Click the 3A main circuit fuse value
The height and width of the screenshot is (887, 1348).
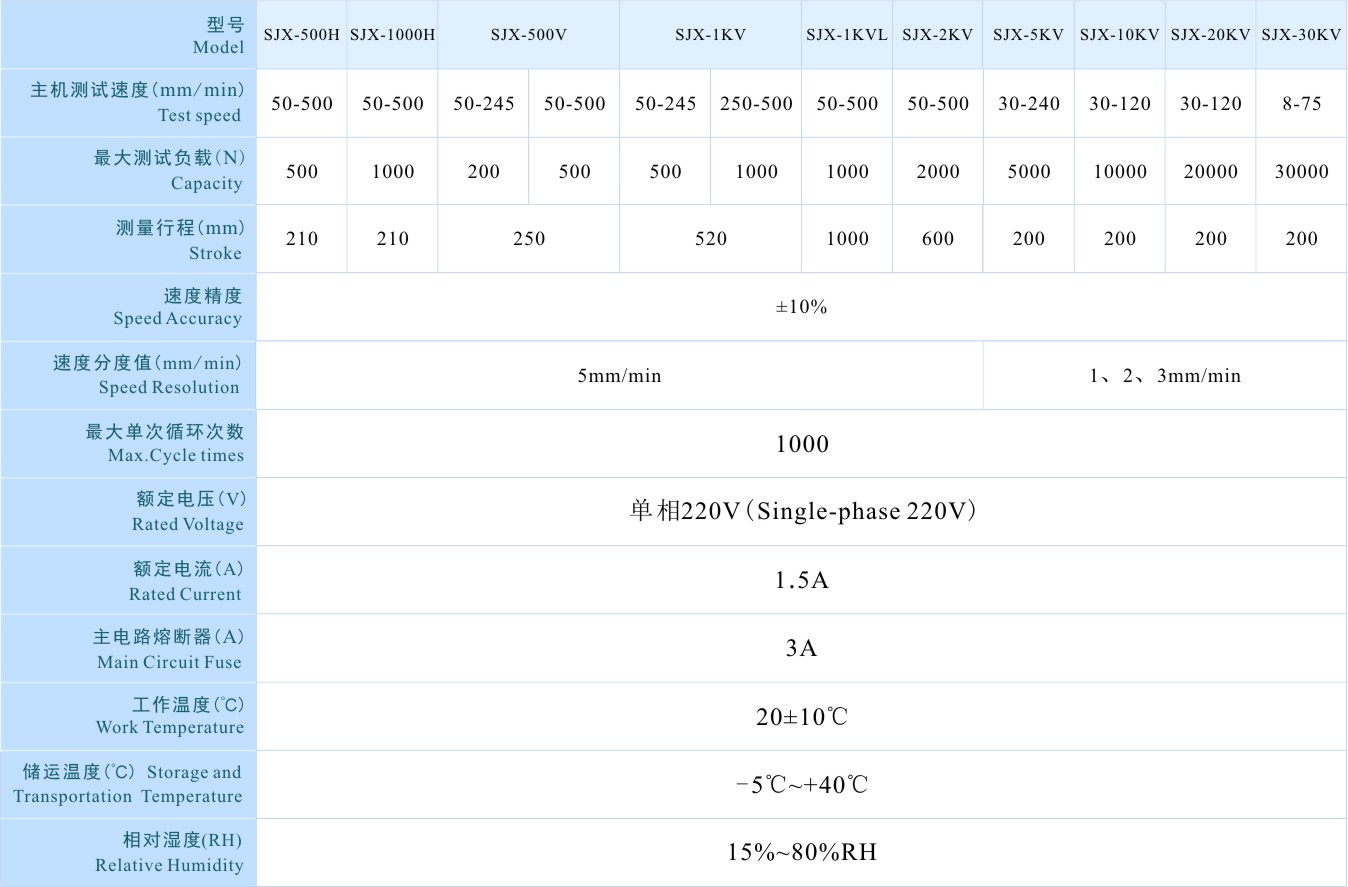tap(802, 649)
